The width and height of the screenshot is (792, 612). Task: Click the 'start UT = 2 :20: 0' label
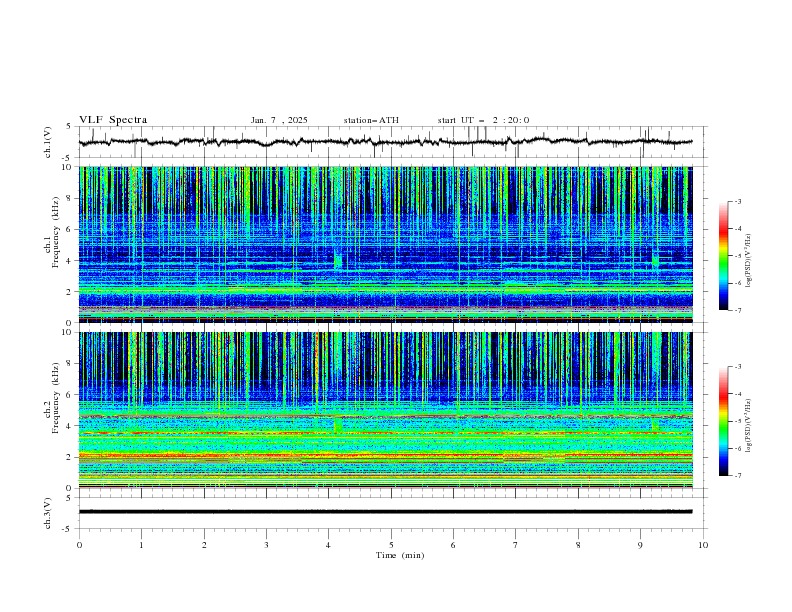[x=483, y=120]
